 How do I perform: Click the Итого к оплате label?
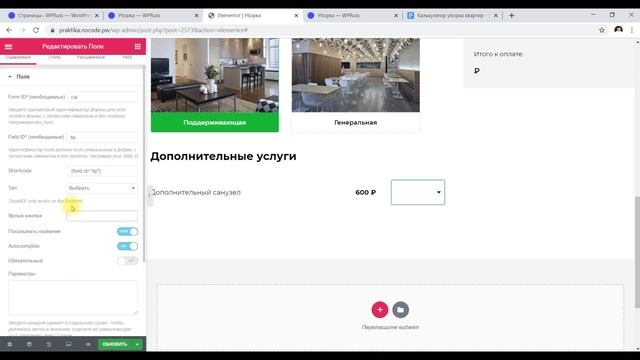click(498, 54)
